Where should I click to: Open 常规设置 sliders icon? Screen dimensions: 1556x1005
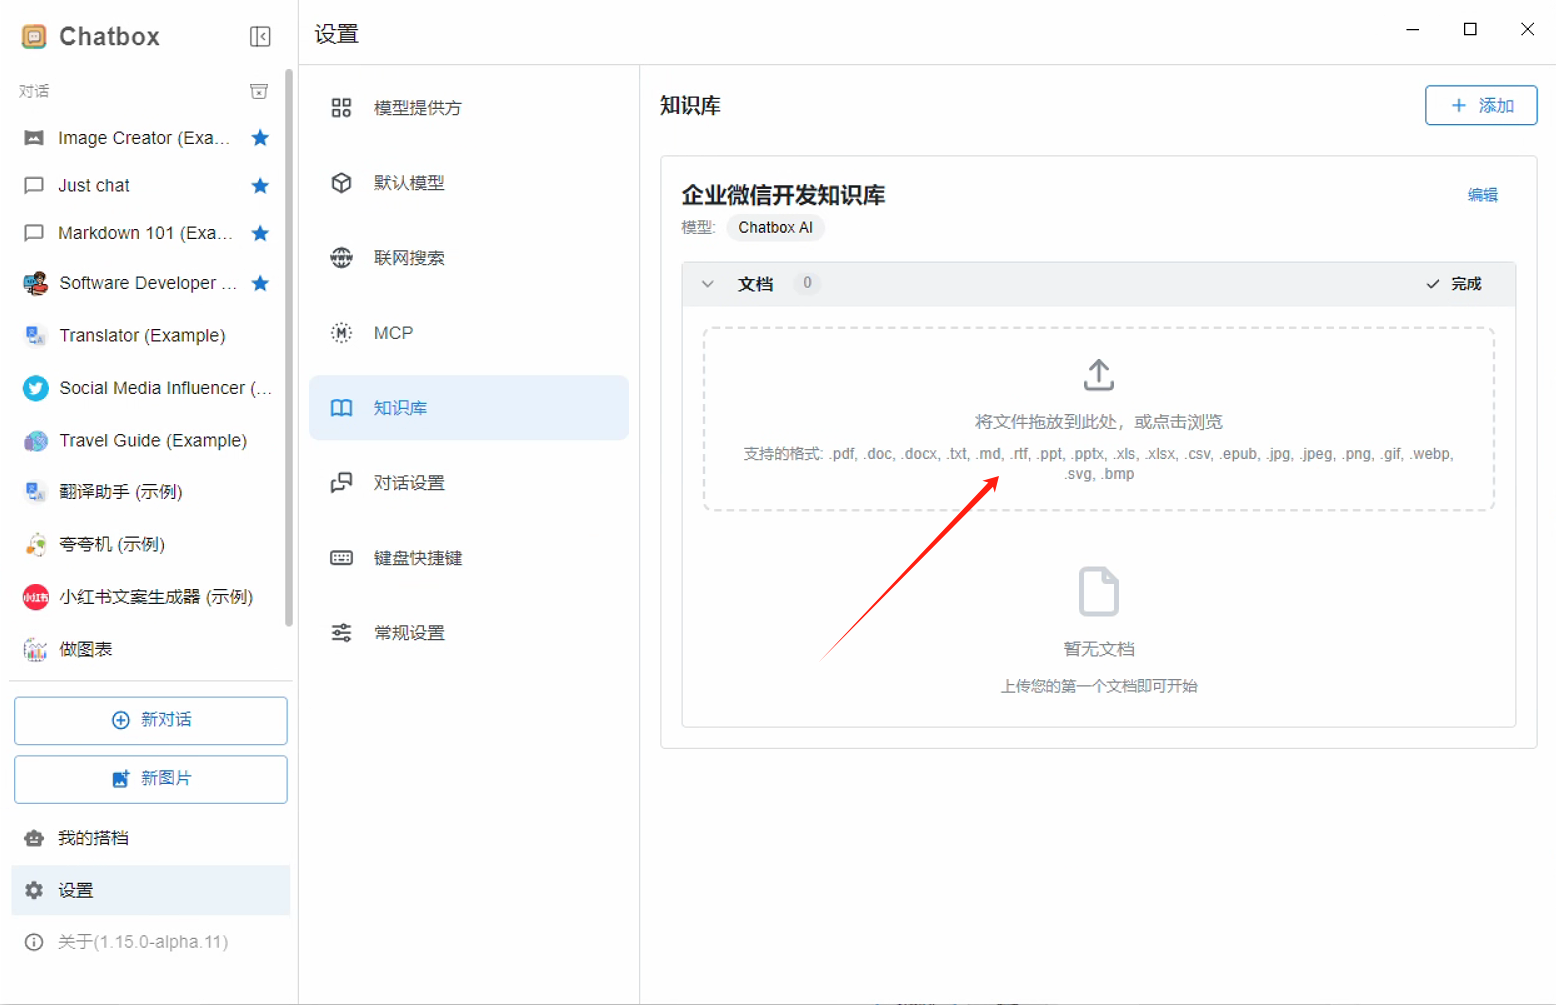point(342,633)
